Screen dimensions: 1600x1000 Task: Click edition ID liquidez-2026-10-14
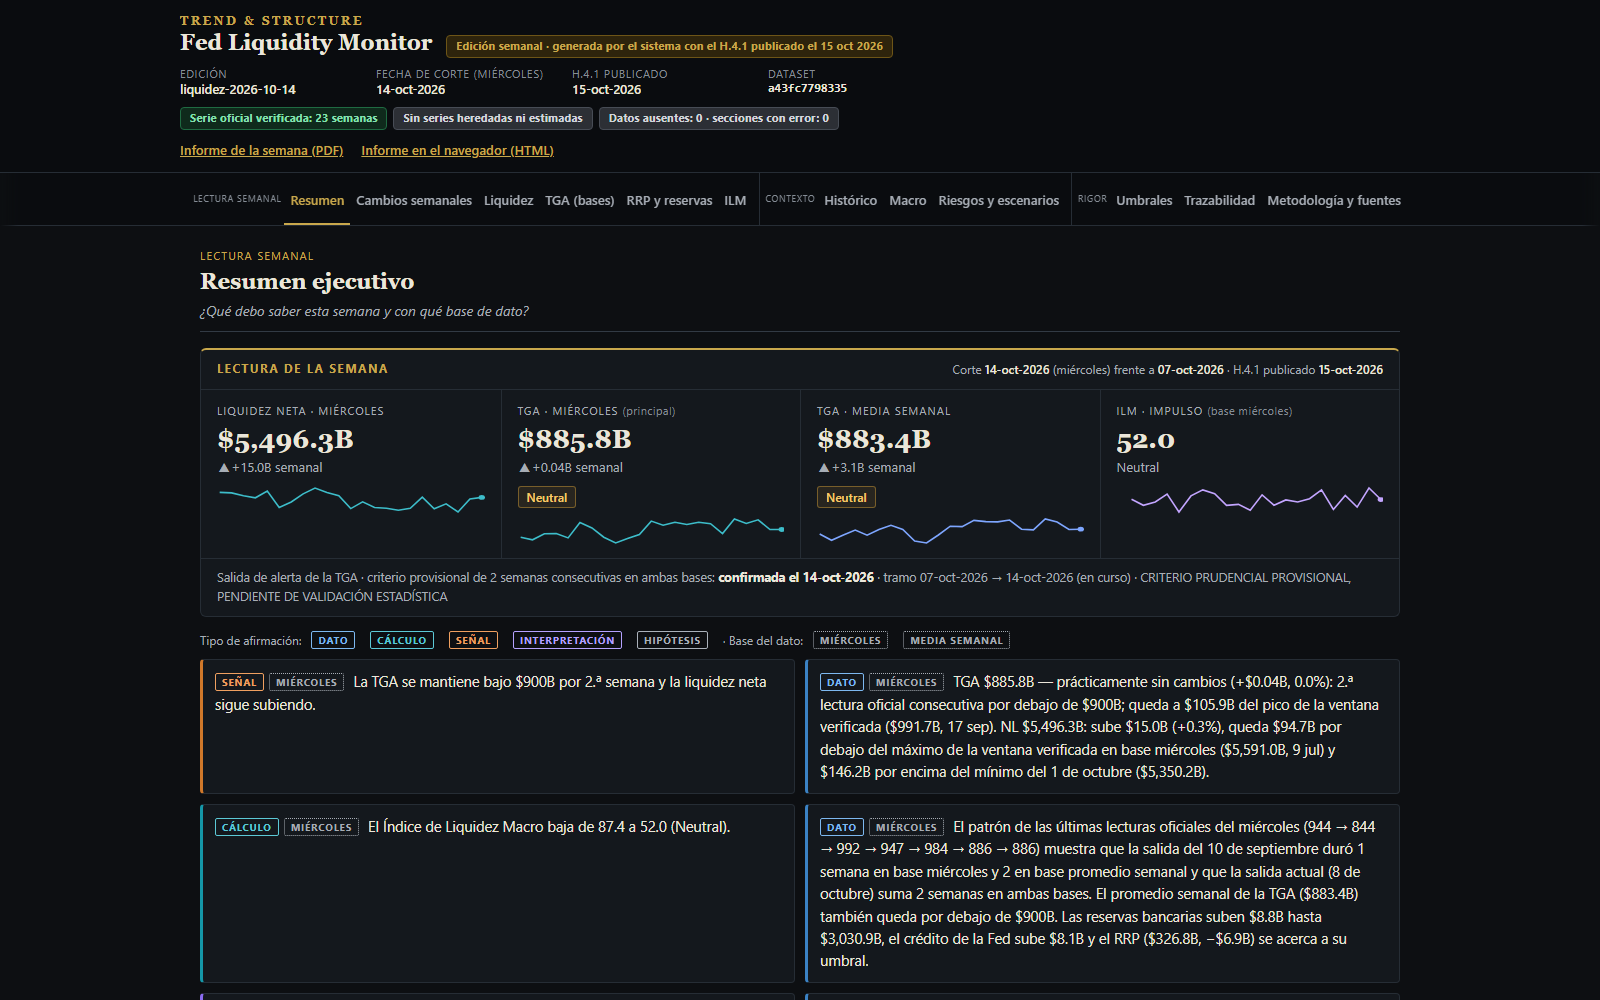click(238, 90)
